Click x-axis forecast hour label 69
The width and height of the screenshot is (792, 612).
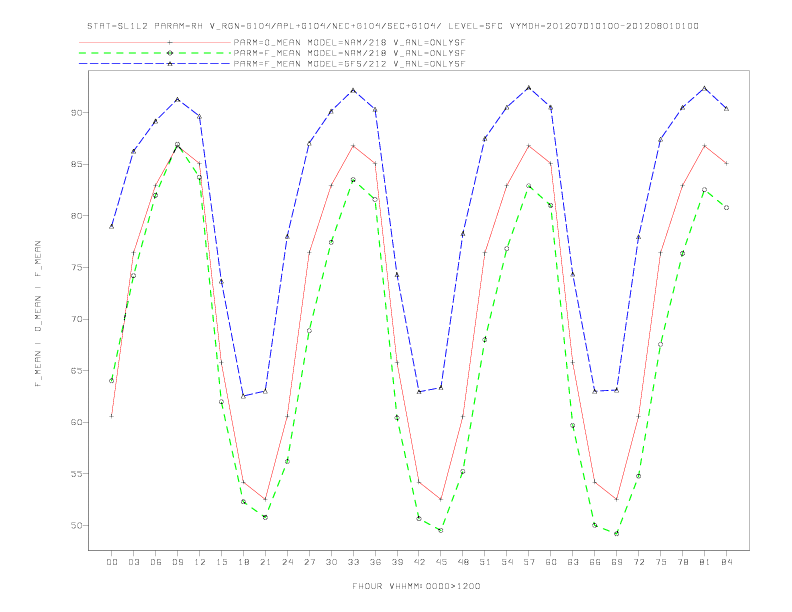pos(617,562)
